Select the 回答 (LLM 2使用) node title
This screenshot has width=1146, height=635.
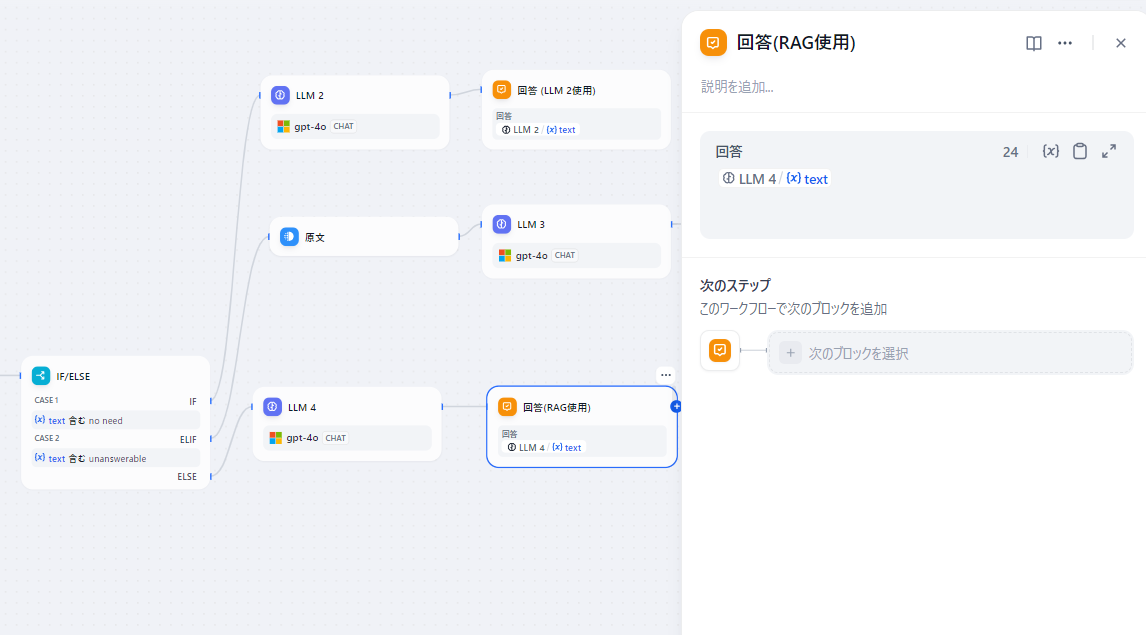click(556, 91)
